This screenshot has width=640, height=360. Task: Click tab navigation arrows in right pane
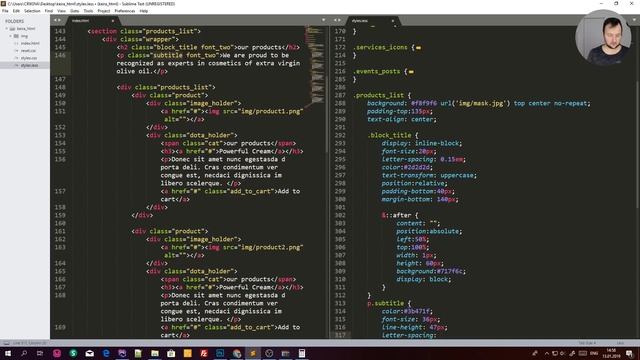click(337, 20)
